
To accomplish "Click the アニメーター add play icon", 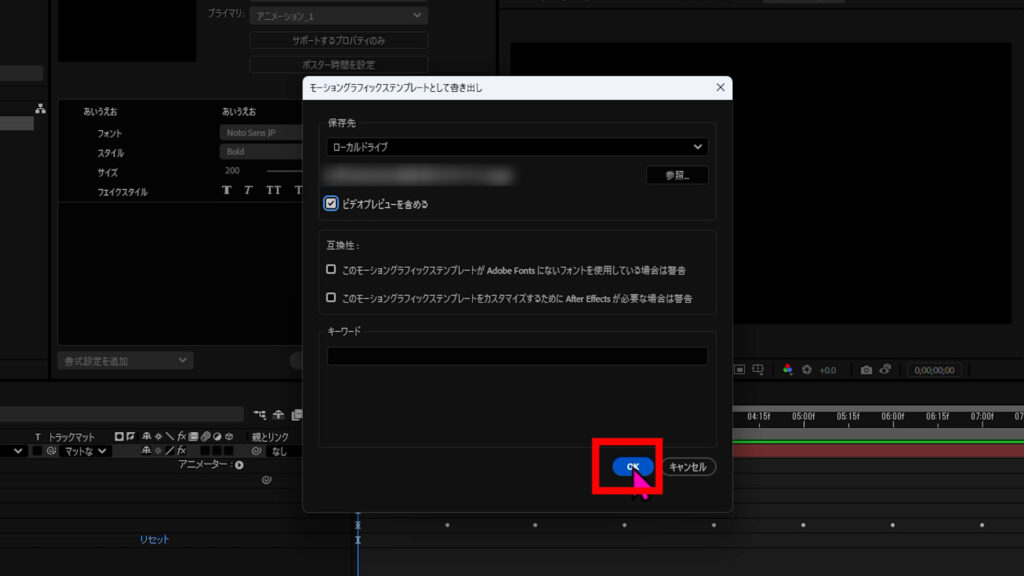I will [x=239, y=465].
